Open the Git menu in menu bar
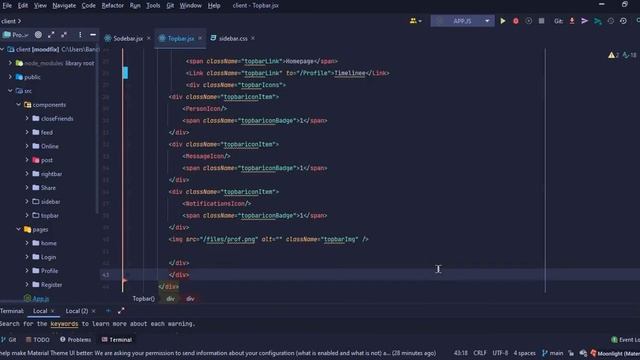Viewport: 640px width, 360px height. pyautogui.click(x=170, y=6)
